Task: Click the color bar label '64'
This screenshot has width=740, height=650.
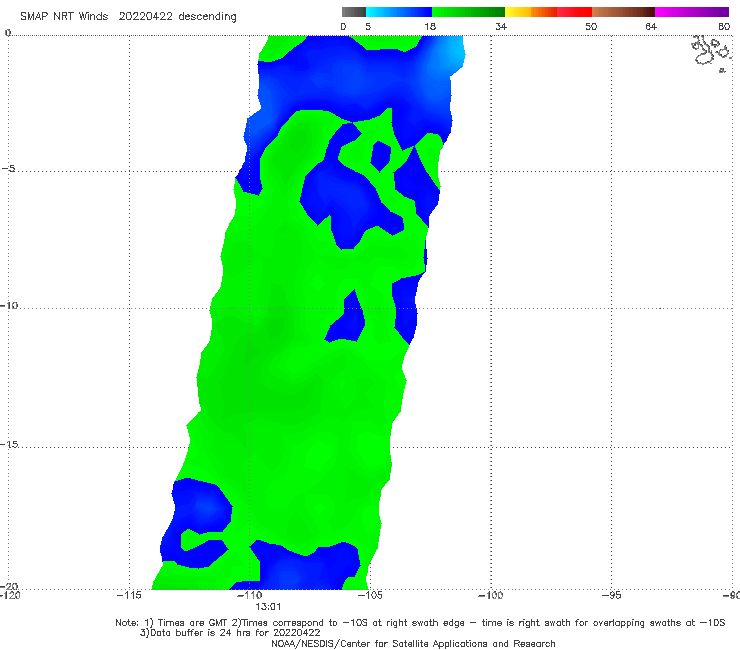Action: (x=651, y=26)
